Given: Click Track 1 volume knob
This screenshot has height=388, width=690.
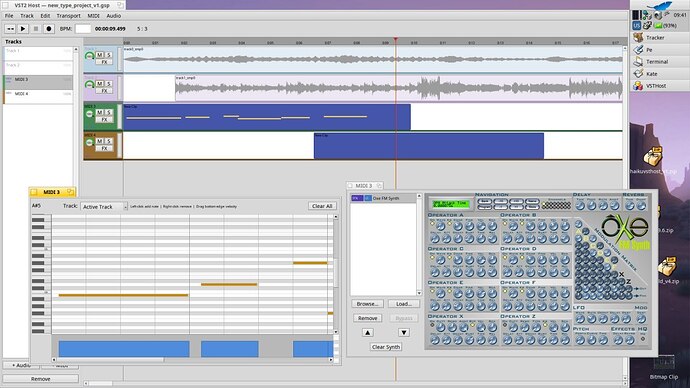Looking at the screenshot, I should click(x=89, y=56).
